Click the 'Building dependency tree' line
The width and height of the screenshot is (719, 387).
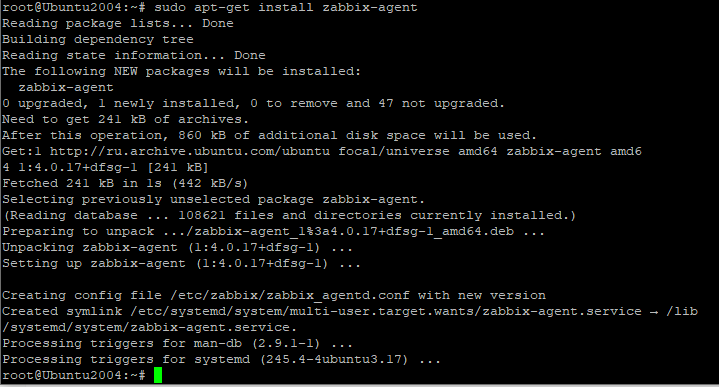click(x=98, y=40)
